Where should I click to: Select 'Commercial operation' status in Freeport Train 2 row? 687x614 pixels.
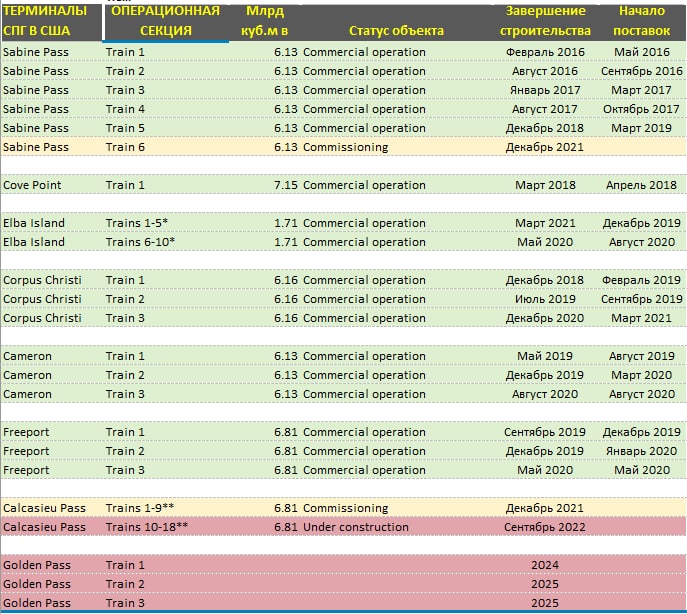(365, 451)
